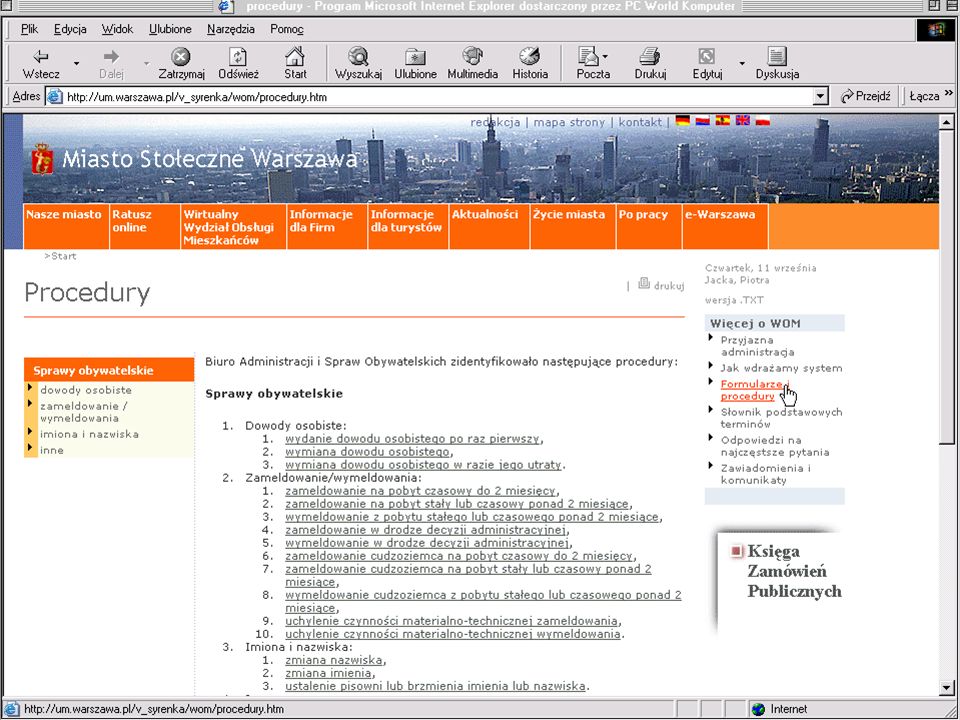Click the Przejdź go button
The width and height of the screenshot is (960, 720).
coord(865,96)
